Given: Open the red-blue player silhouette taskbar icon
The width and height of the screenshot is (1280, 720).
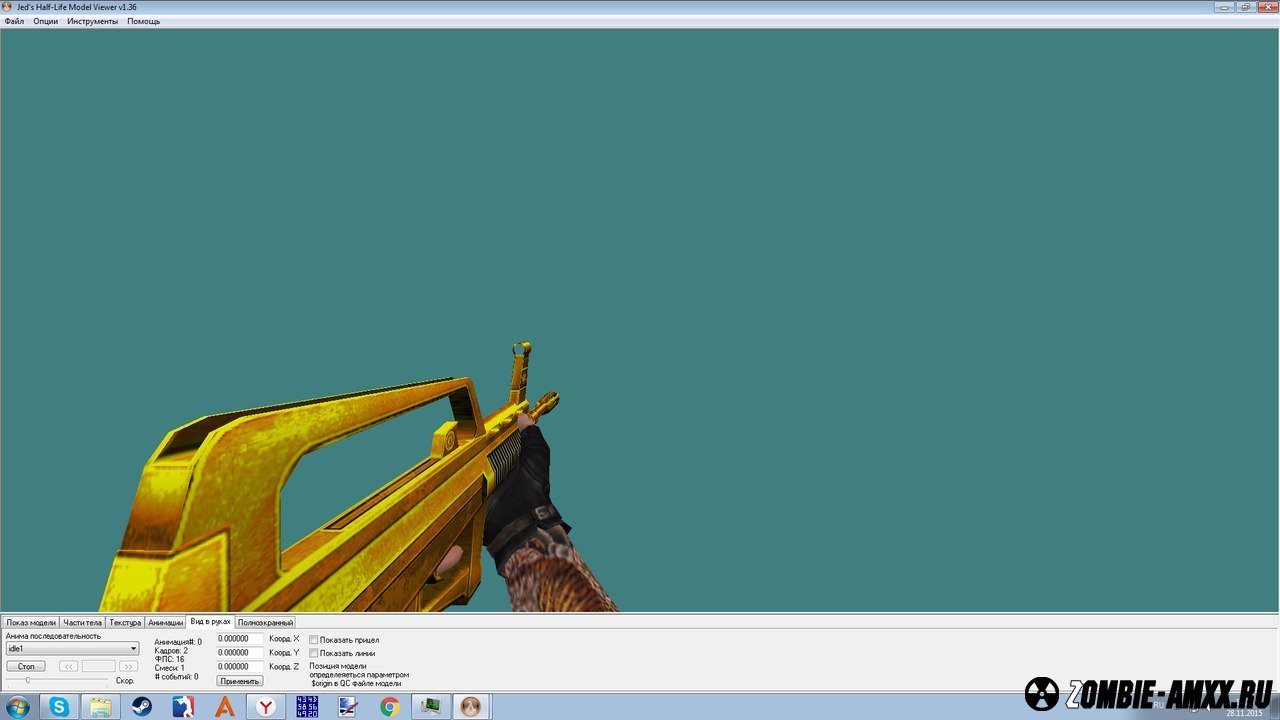Looking at the screenshot, I should coord(183,707).
